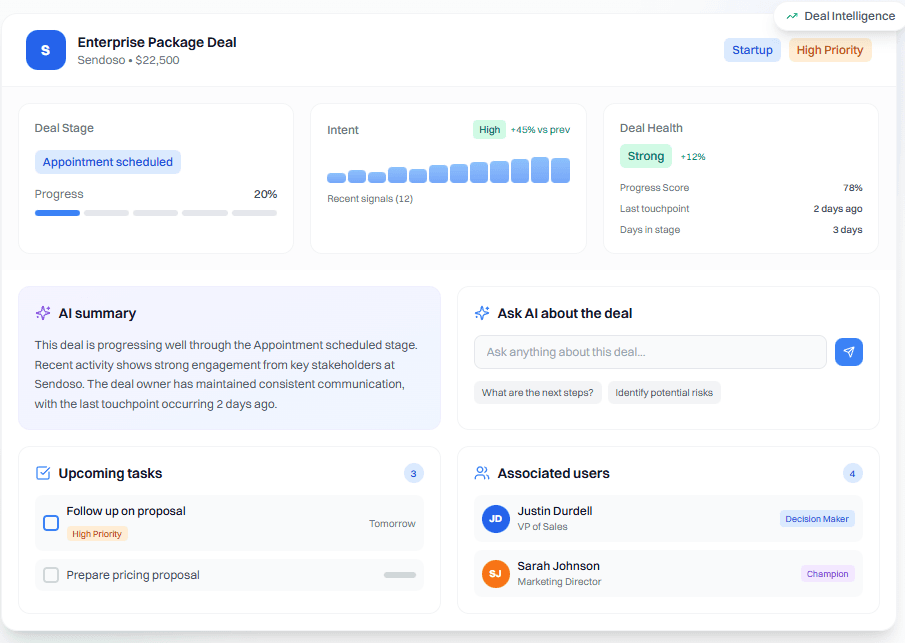Click the Startup tag
This screenshot has width=905, height=643.
752,49
